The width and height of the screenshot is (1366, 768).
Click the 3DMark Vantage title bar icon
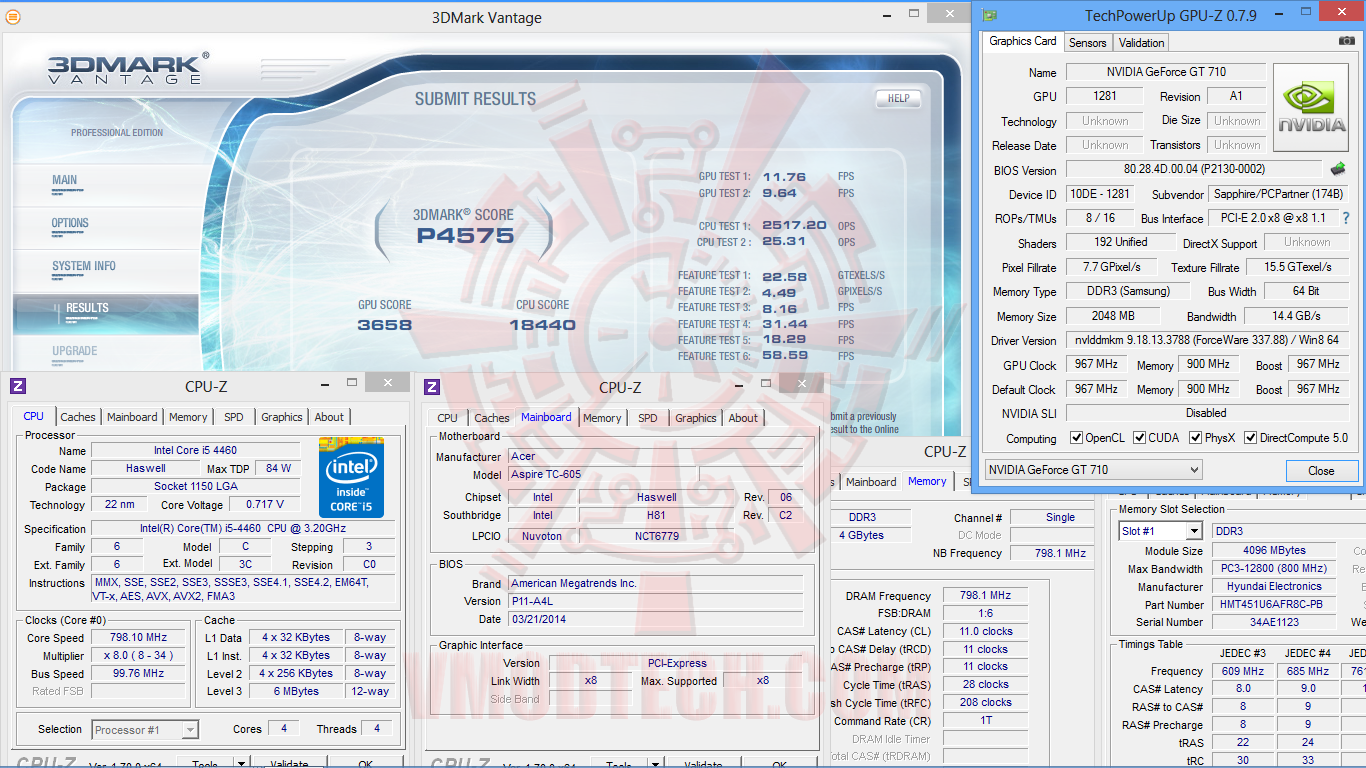(x=12, y=17)
